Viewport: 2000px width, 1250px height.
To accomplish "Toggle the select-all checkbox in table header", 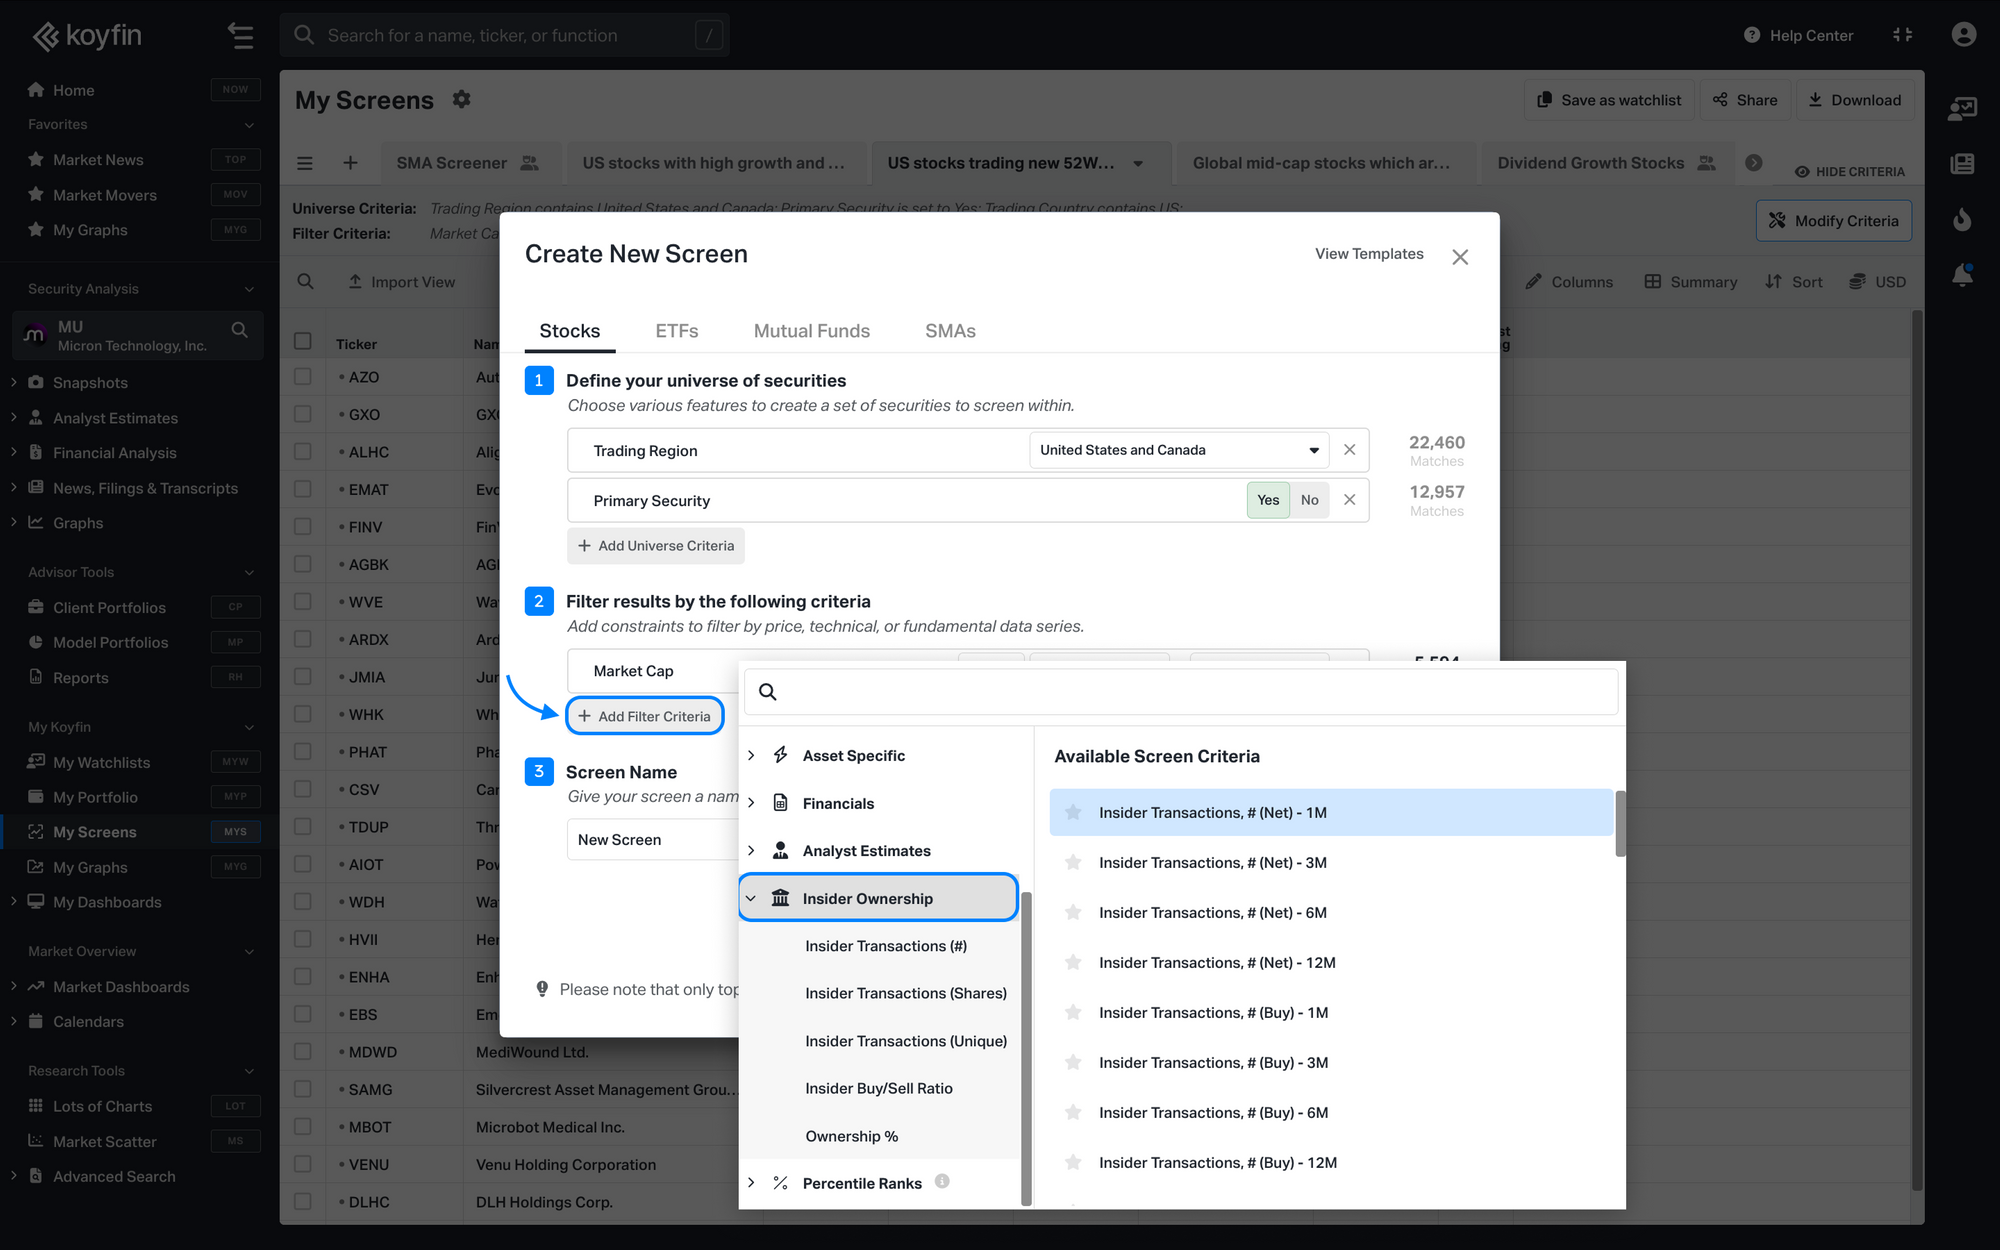I will click(x=303, y=341).
